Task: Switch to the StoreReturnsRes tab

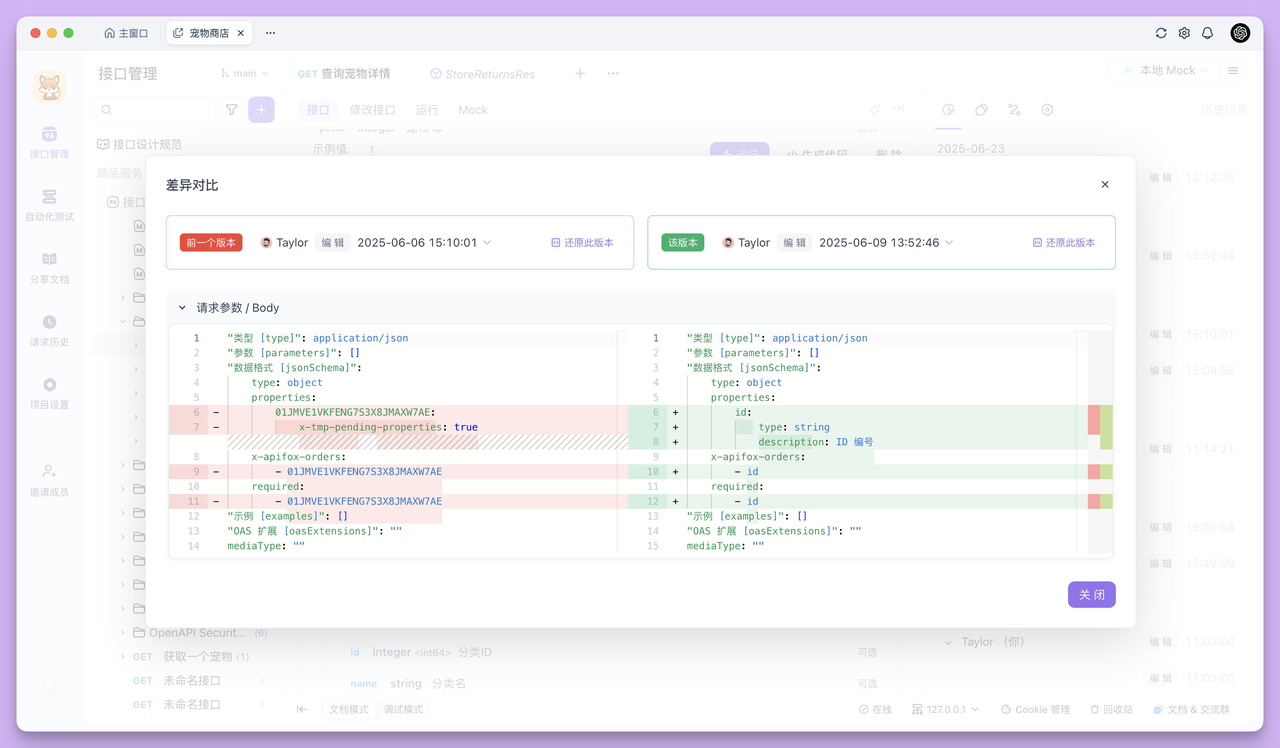Action: tap(482, 74)
